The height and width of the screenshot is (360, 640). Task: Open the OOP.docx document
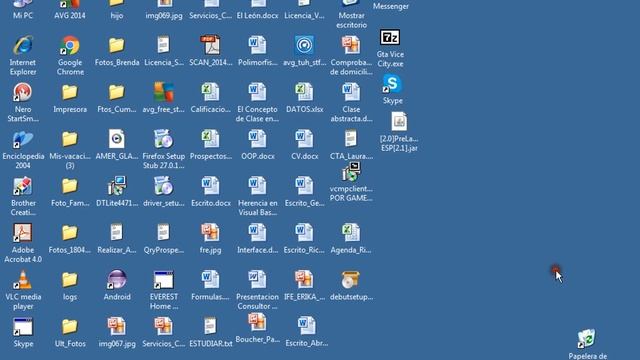coord(258,140)
